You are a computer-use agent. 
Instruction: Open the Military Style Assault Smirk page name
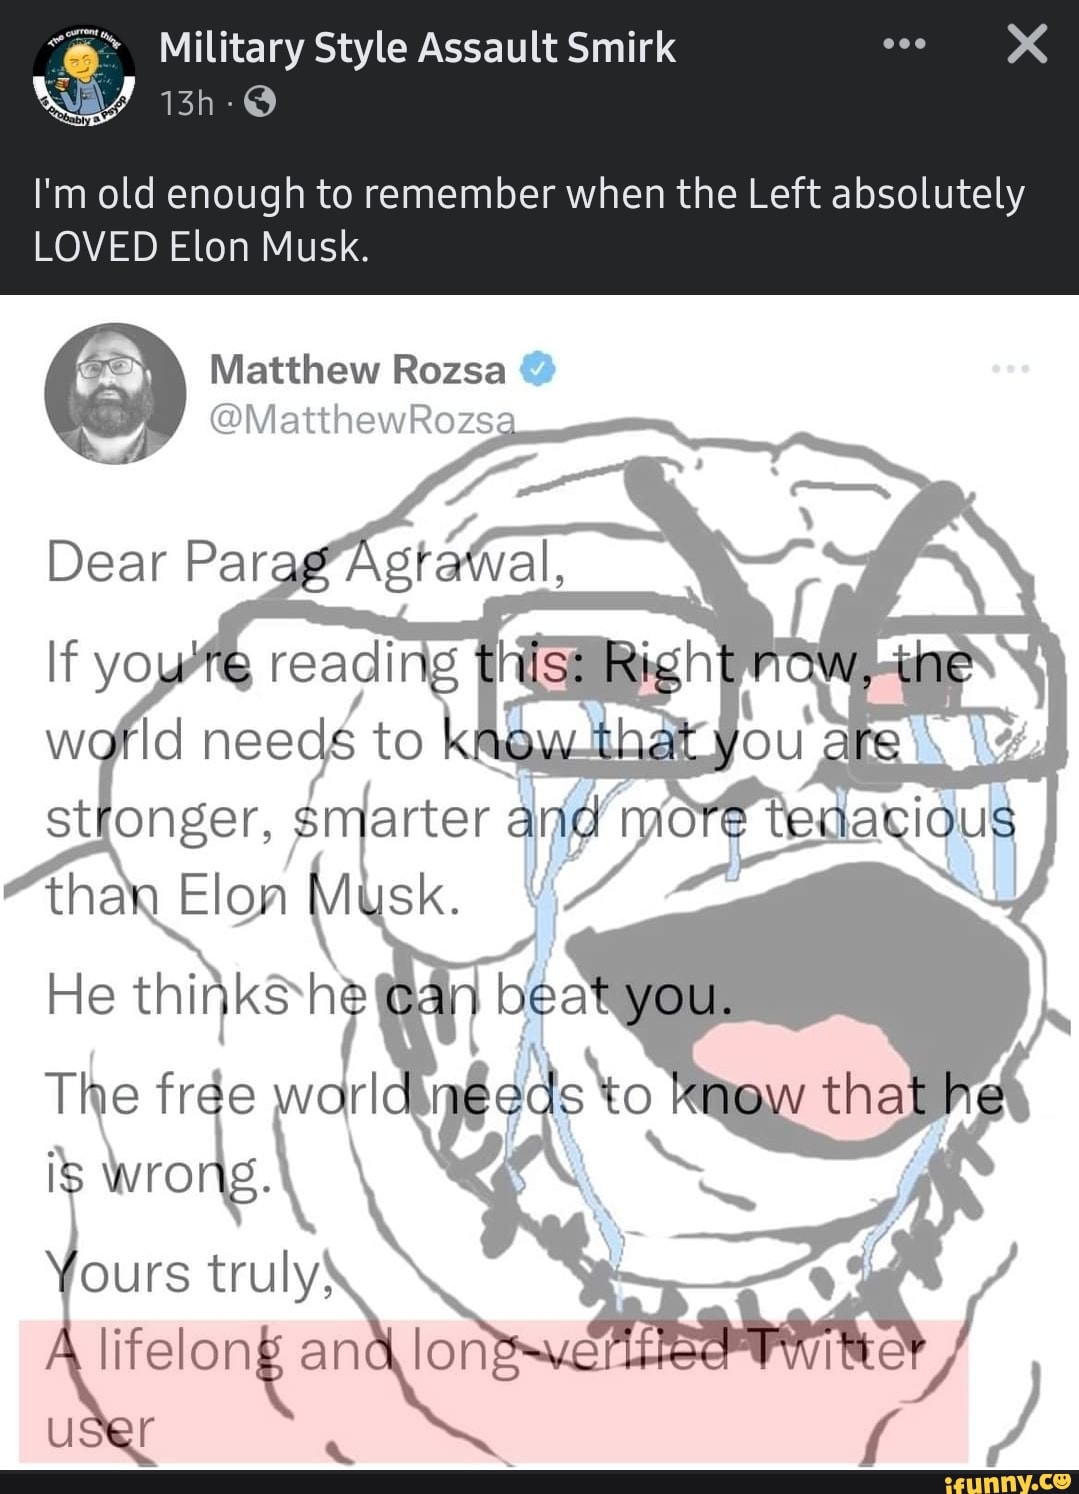click(417, 47)
